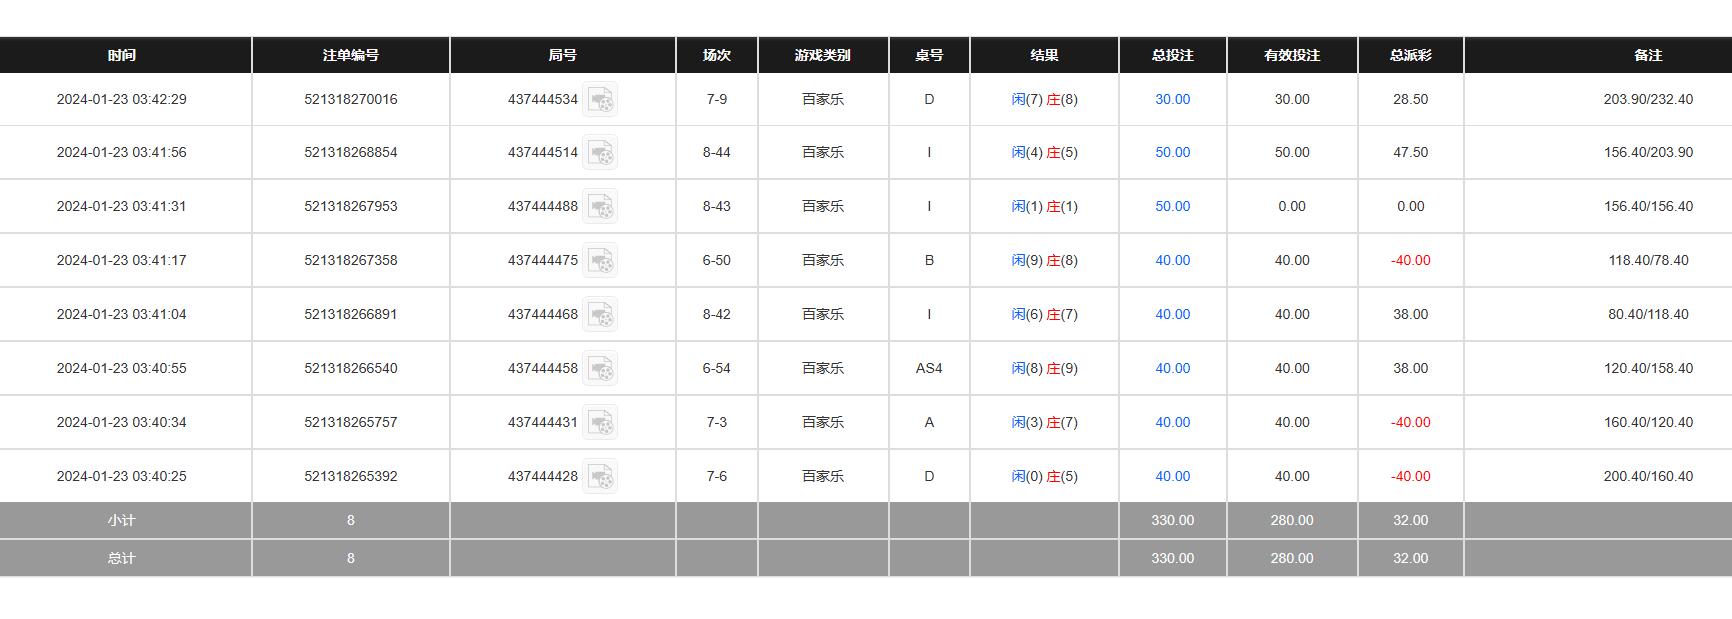The image size is (1732, 619).
Task: Open video replay icon for round 437444534
Action: (600, 100)
